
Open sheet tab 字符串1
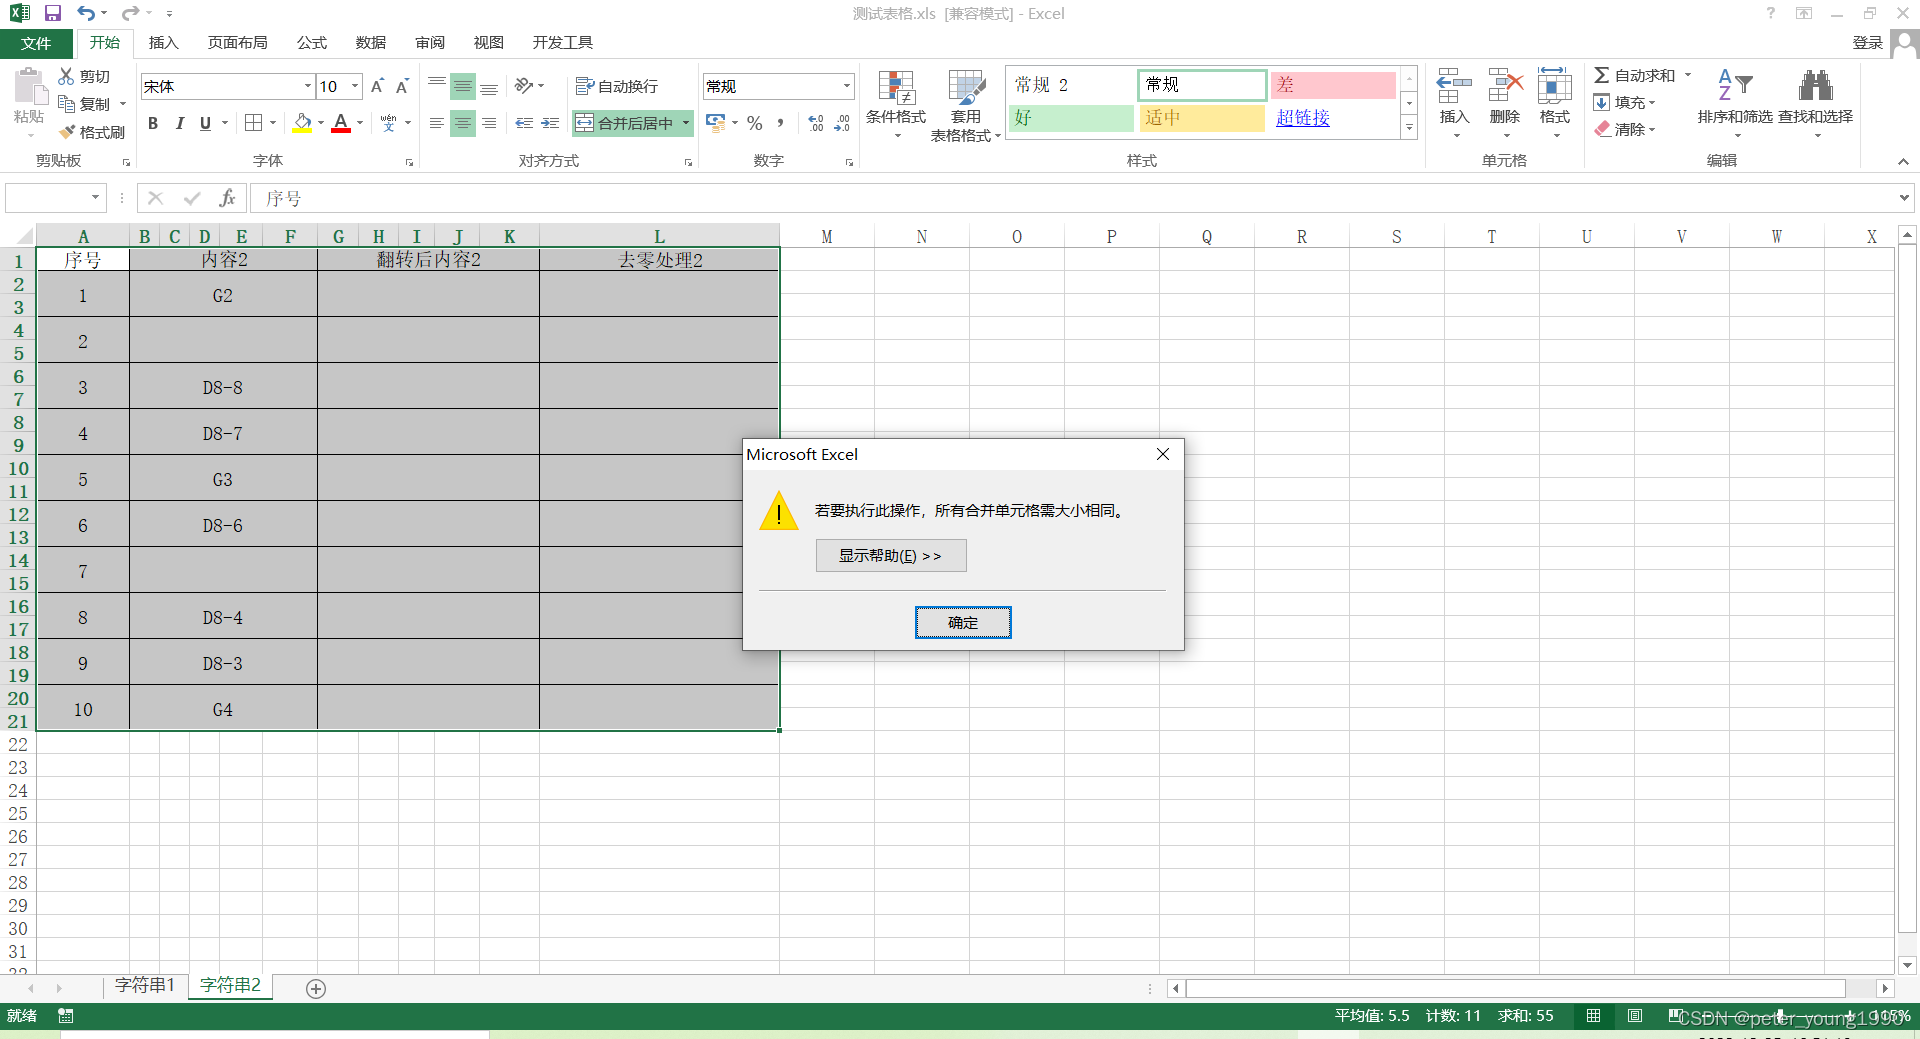(x=144, y=985)
